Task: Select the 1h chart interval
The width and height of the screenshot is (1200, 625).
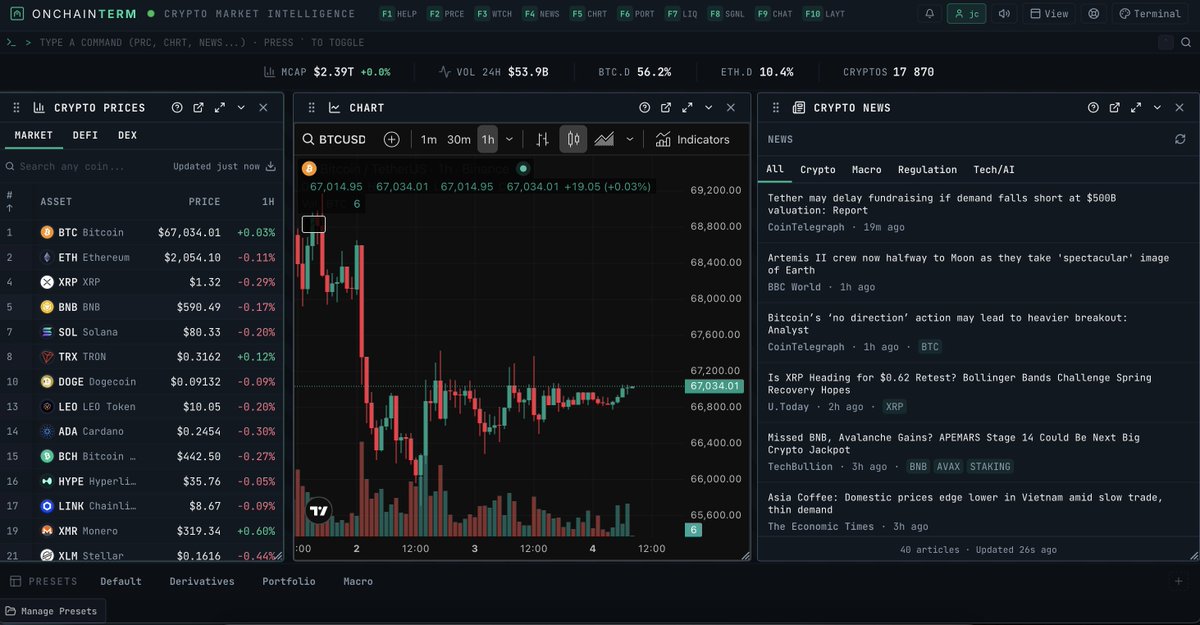Action: 488,139
